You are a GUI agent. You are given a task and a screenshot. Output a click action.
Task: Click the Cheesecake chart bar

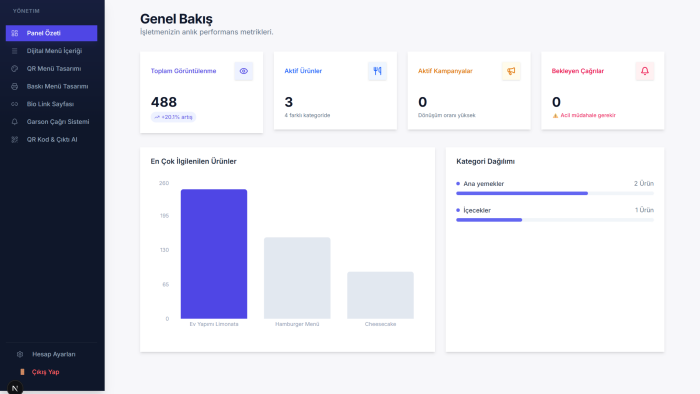tap(380, 295)
